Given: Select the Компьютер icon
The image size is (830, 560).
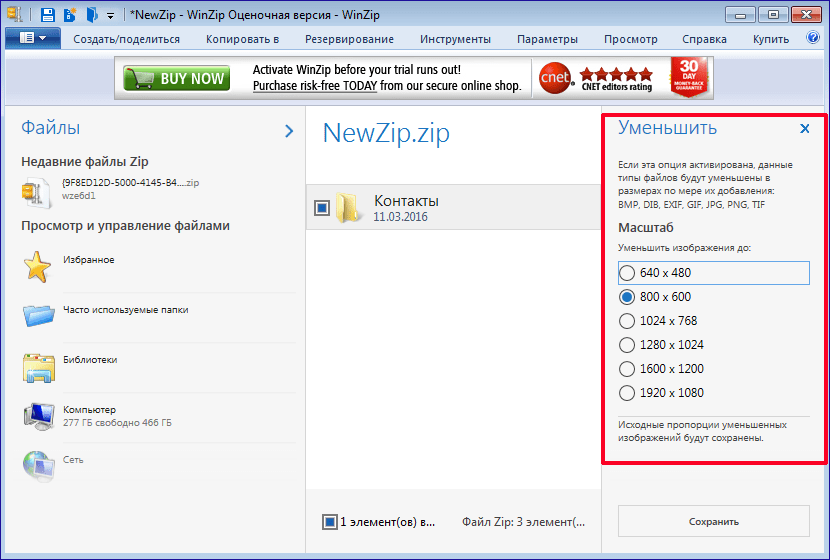Looking at the screenshot, I should coord(39,416).
